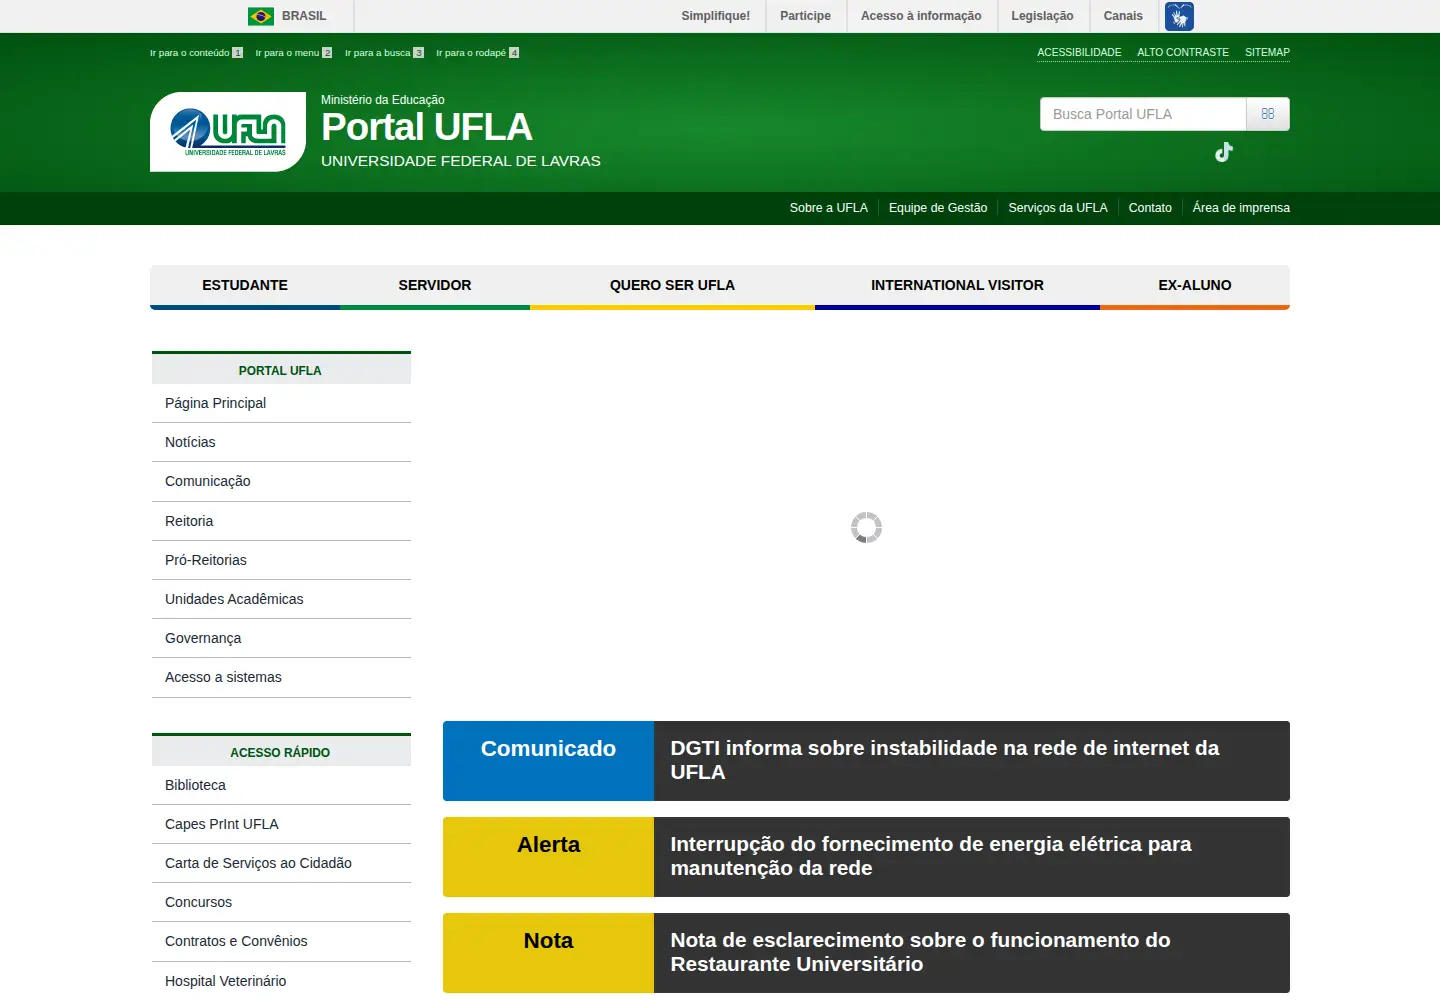Viewport: 1440px width, 1000px height.
Task: Toggle ALTO CONTRASTE mode
Action: pos(1183,52)
